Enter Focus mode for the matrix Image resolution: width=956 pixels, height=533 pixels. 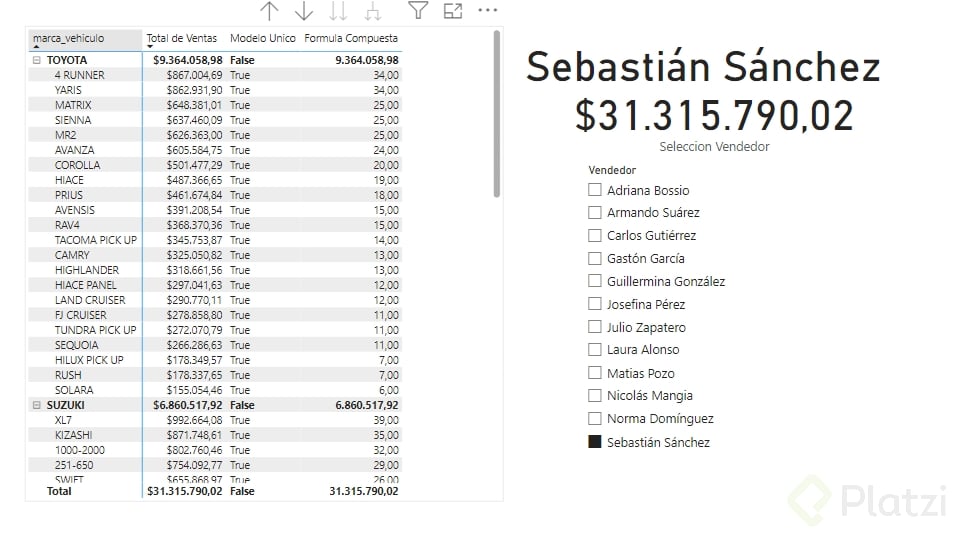click(x=453, y=11)
